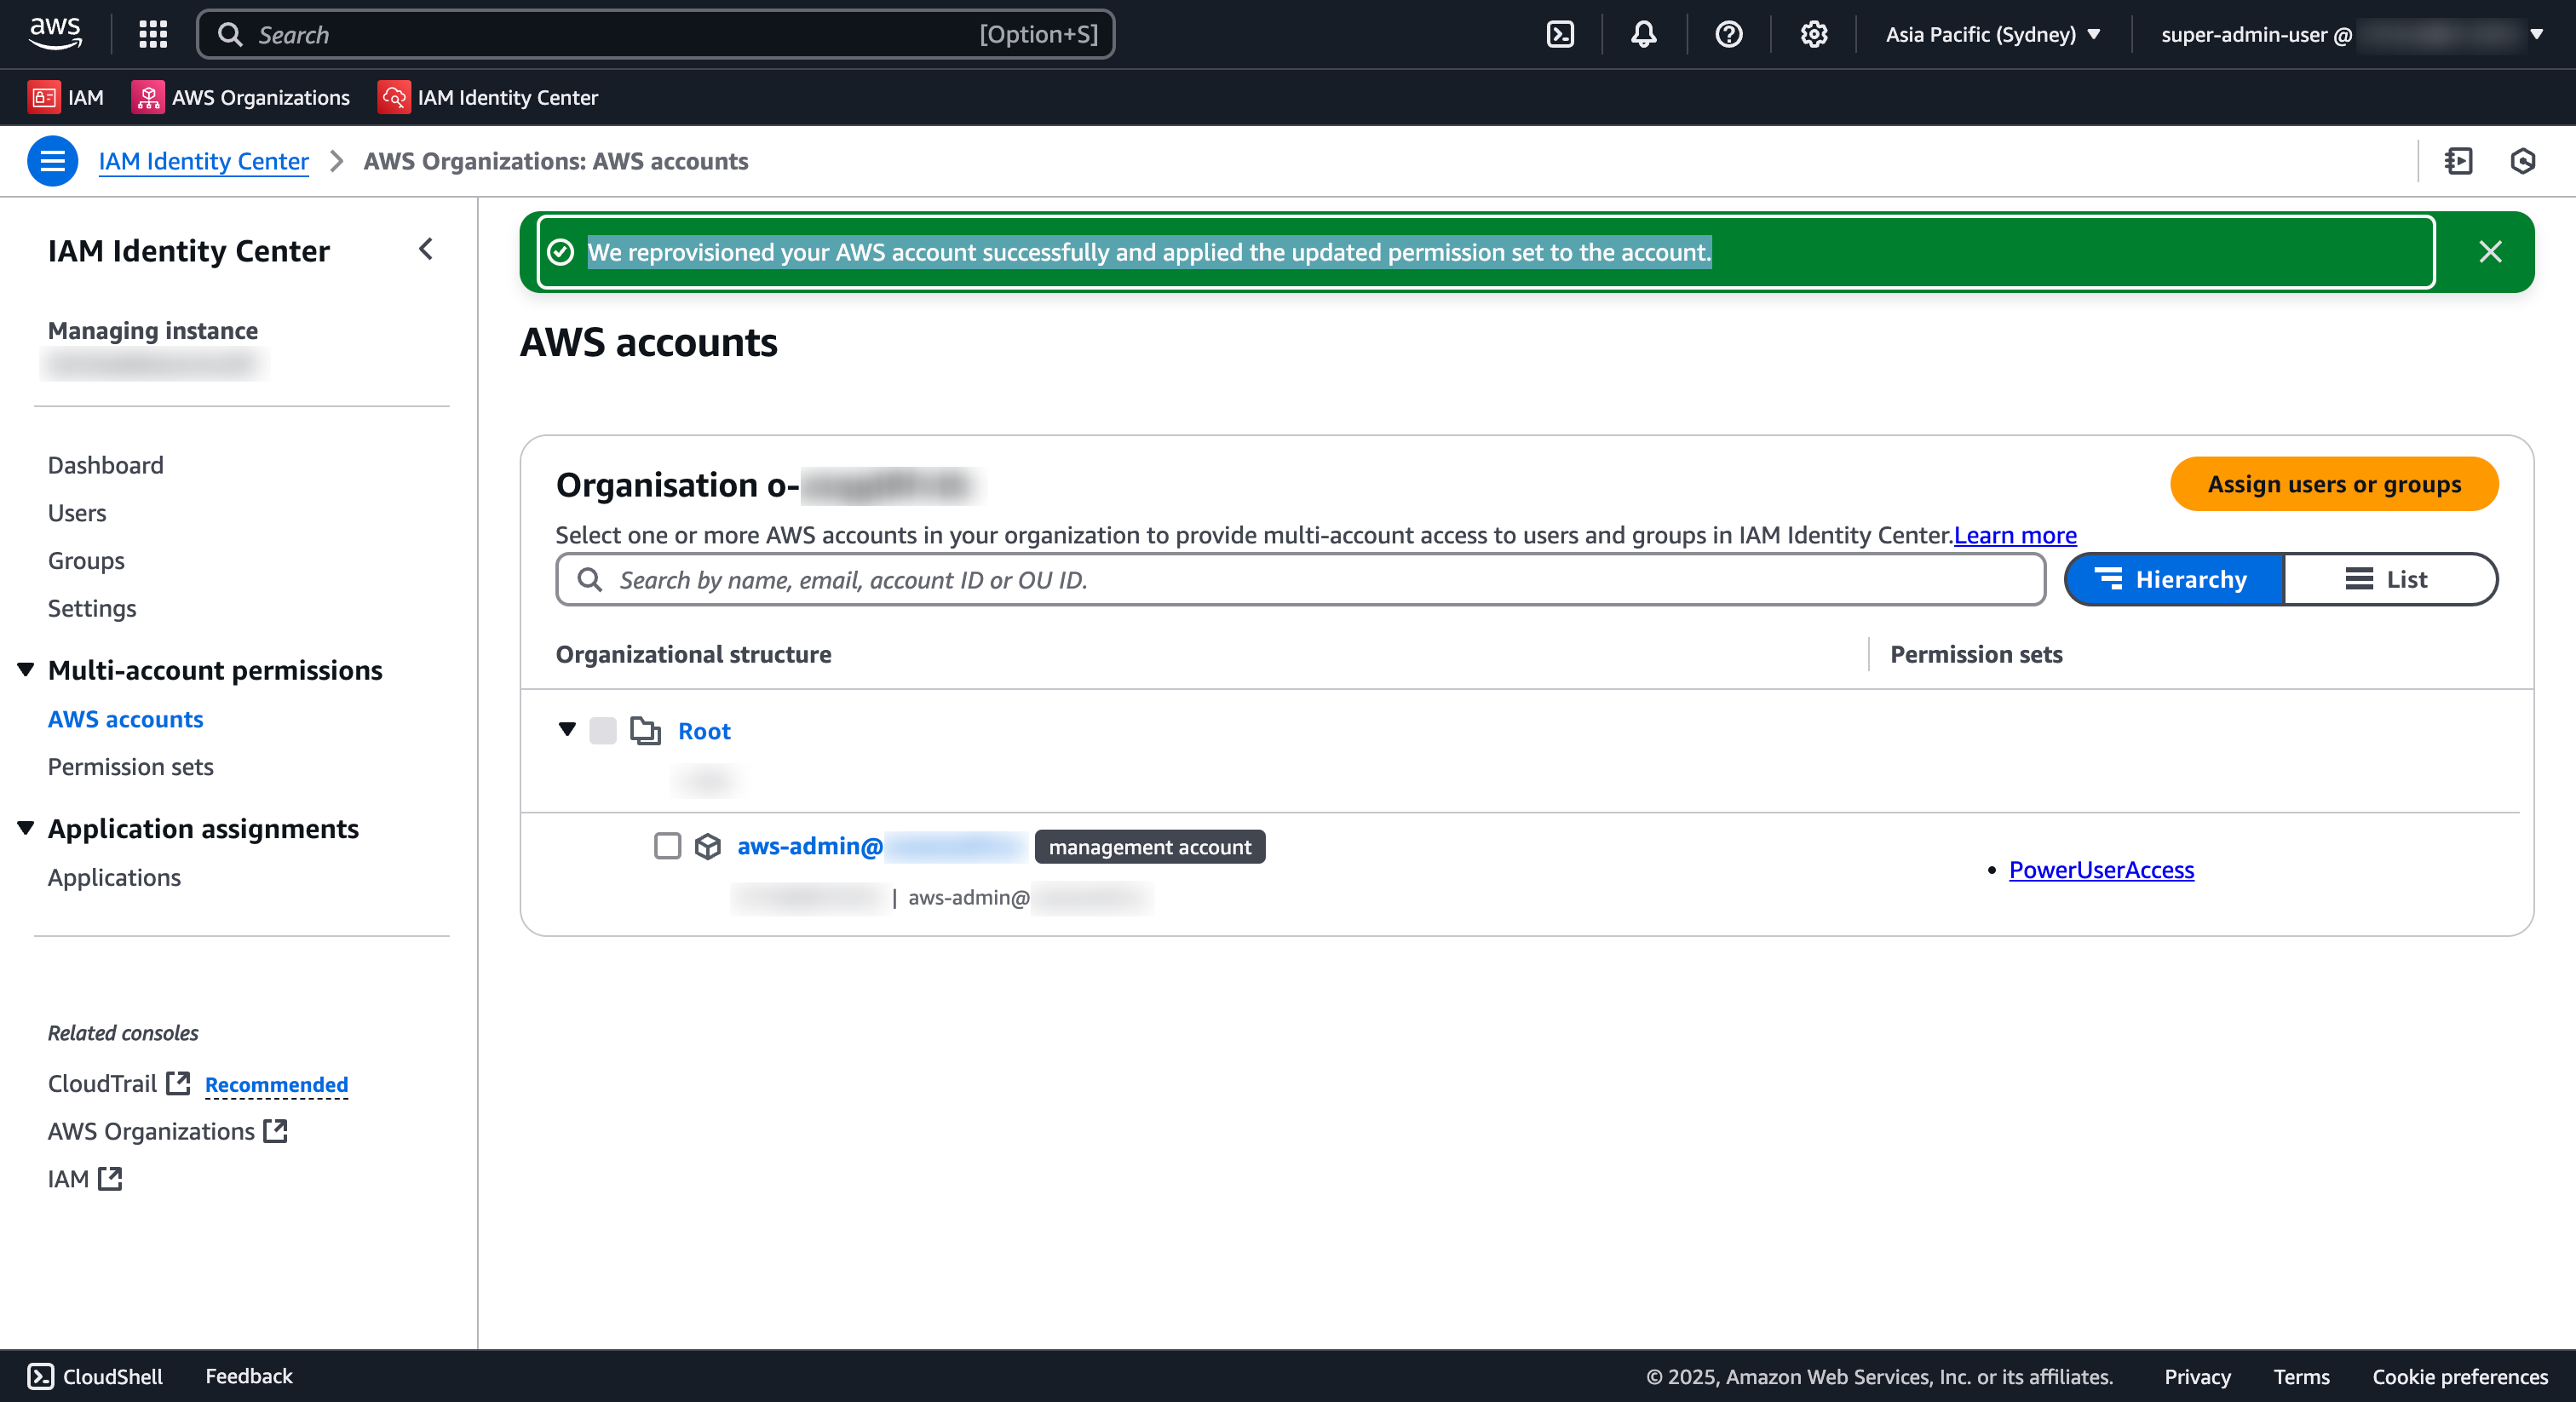Launch CloudShell from the bottom bar

pos(94,1376)
